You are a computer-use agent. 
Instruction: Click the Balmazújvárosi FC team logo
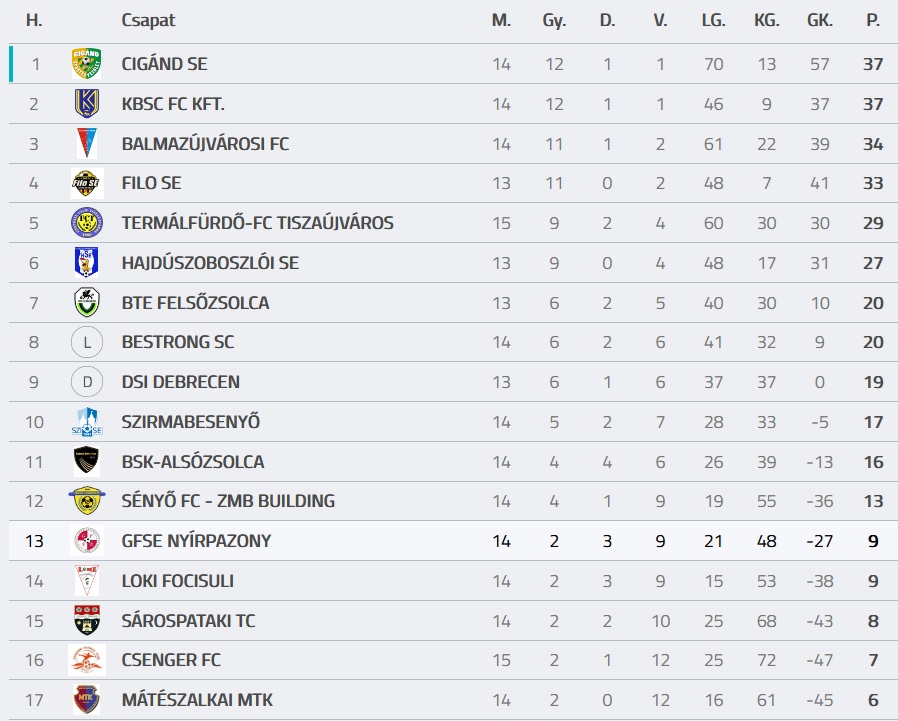click(87, 144)
